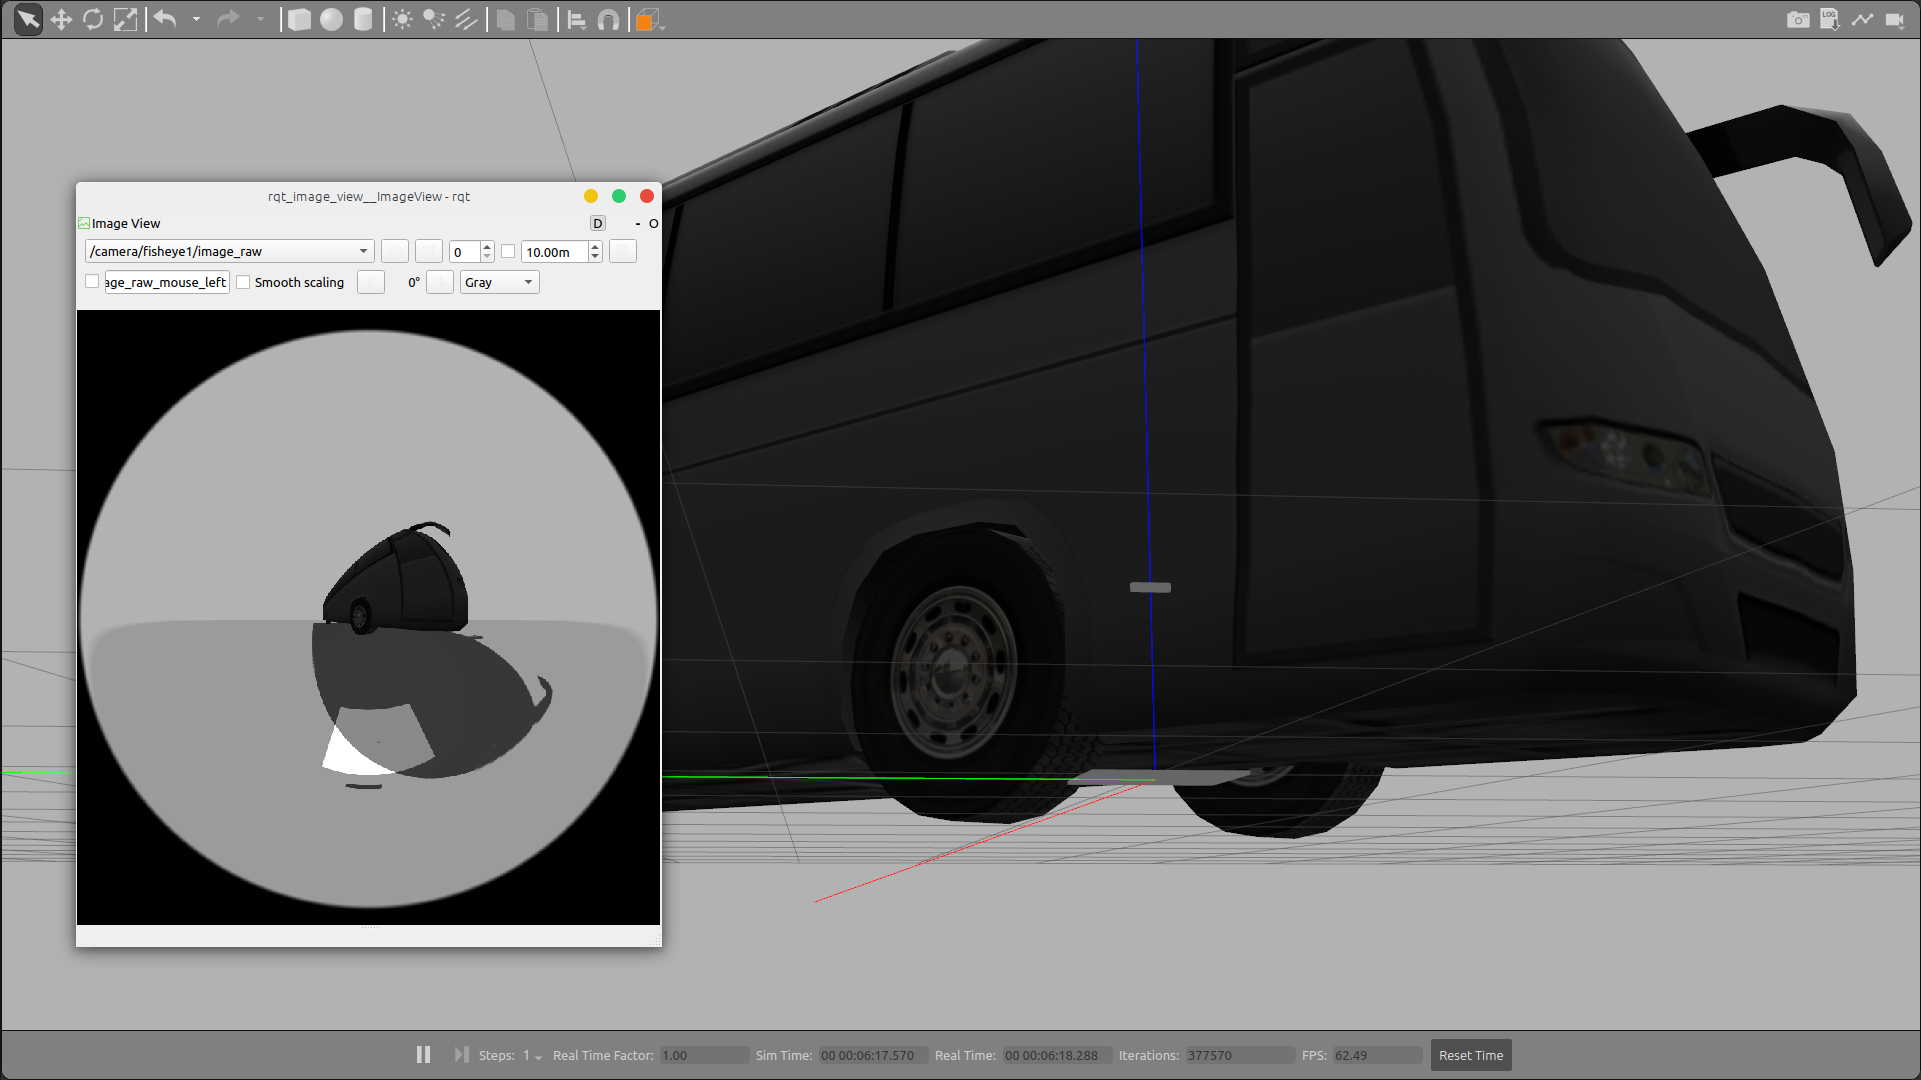Select the translate mode tool
This screenshot has height=1080, width=1921.
point(61,20)
